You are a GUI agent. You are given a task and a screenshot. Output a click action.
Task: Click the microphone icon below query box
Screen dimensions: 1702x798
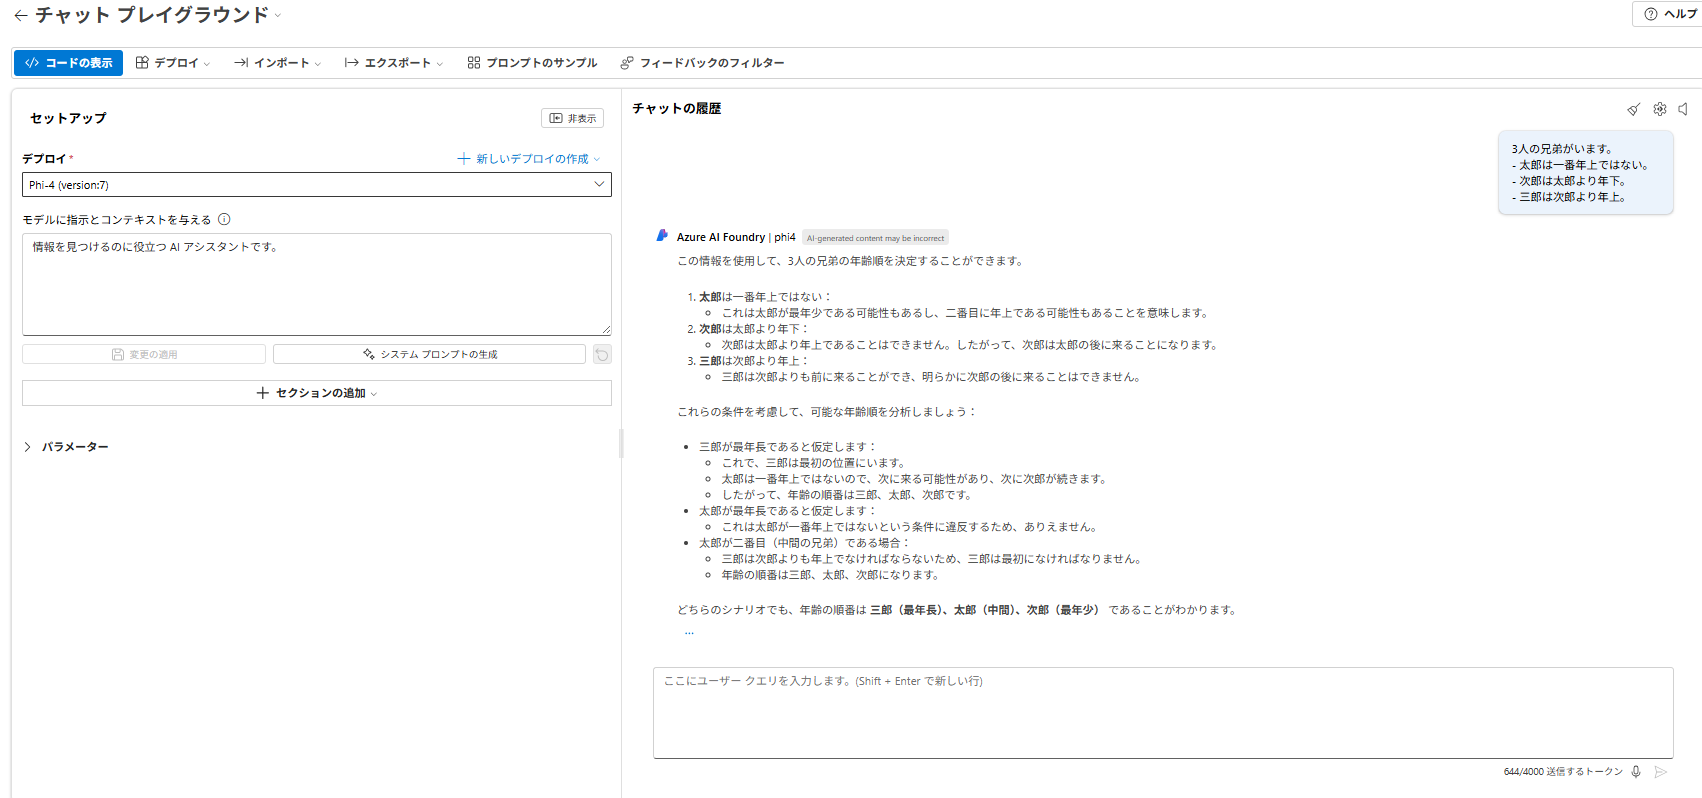(x=1636, y=772)
